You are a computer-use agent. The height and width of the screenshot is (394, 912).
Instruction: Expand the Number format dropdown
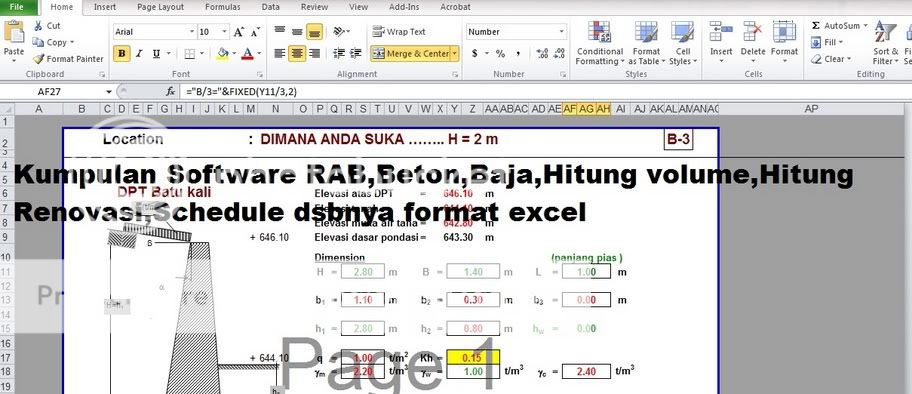click(x=562, y=32)
